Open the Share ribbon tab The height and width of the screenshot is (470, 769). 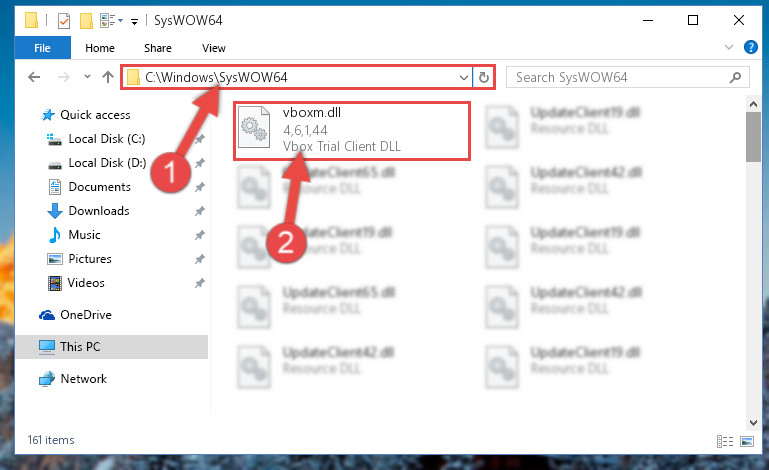(158, 48)
